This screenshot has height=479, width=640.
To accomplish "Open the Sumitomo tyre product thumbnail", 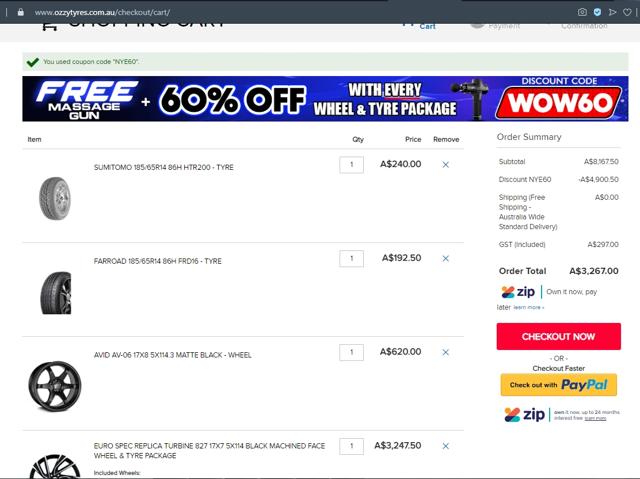I will pos(55,198).
